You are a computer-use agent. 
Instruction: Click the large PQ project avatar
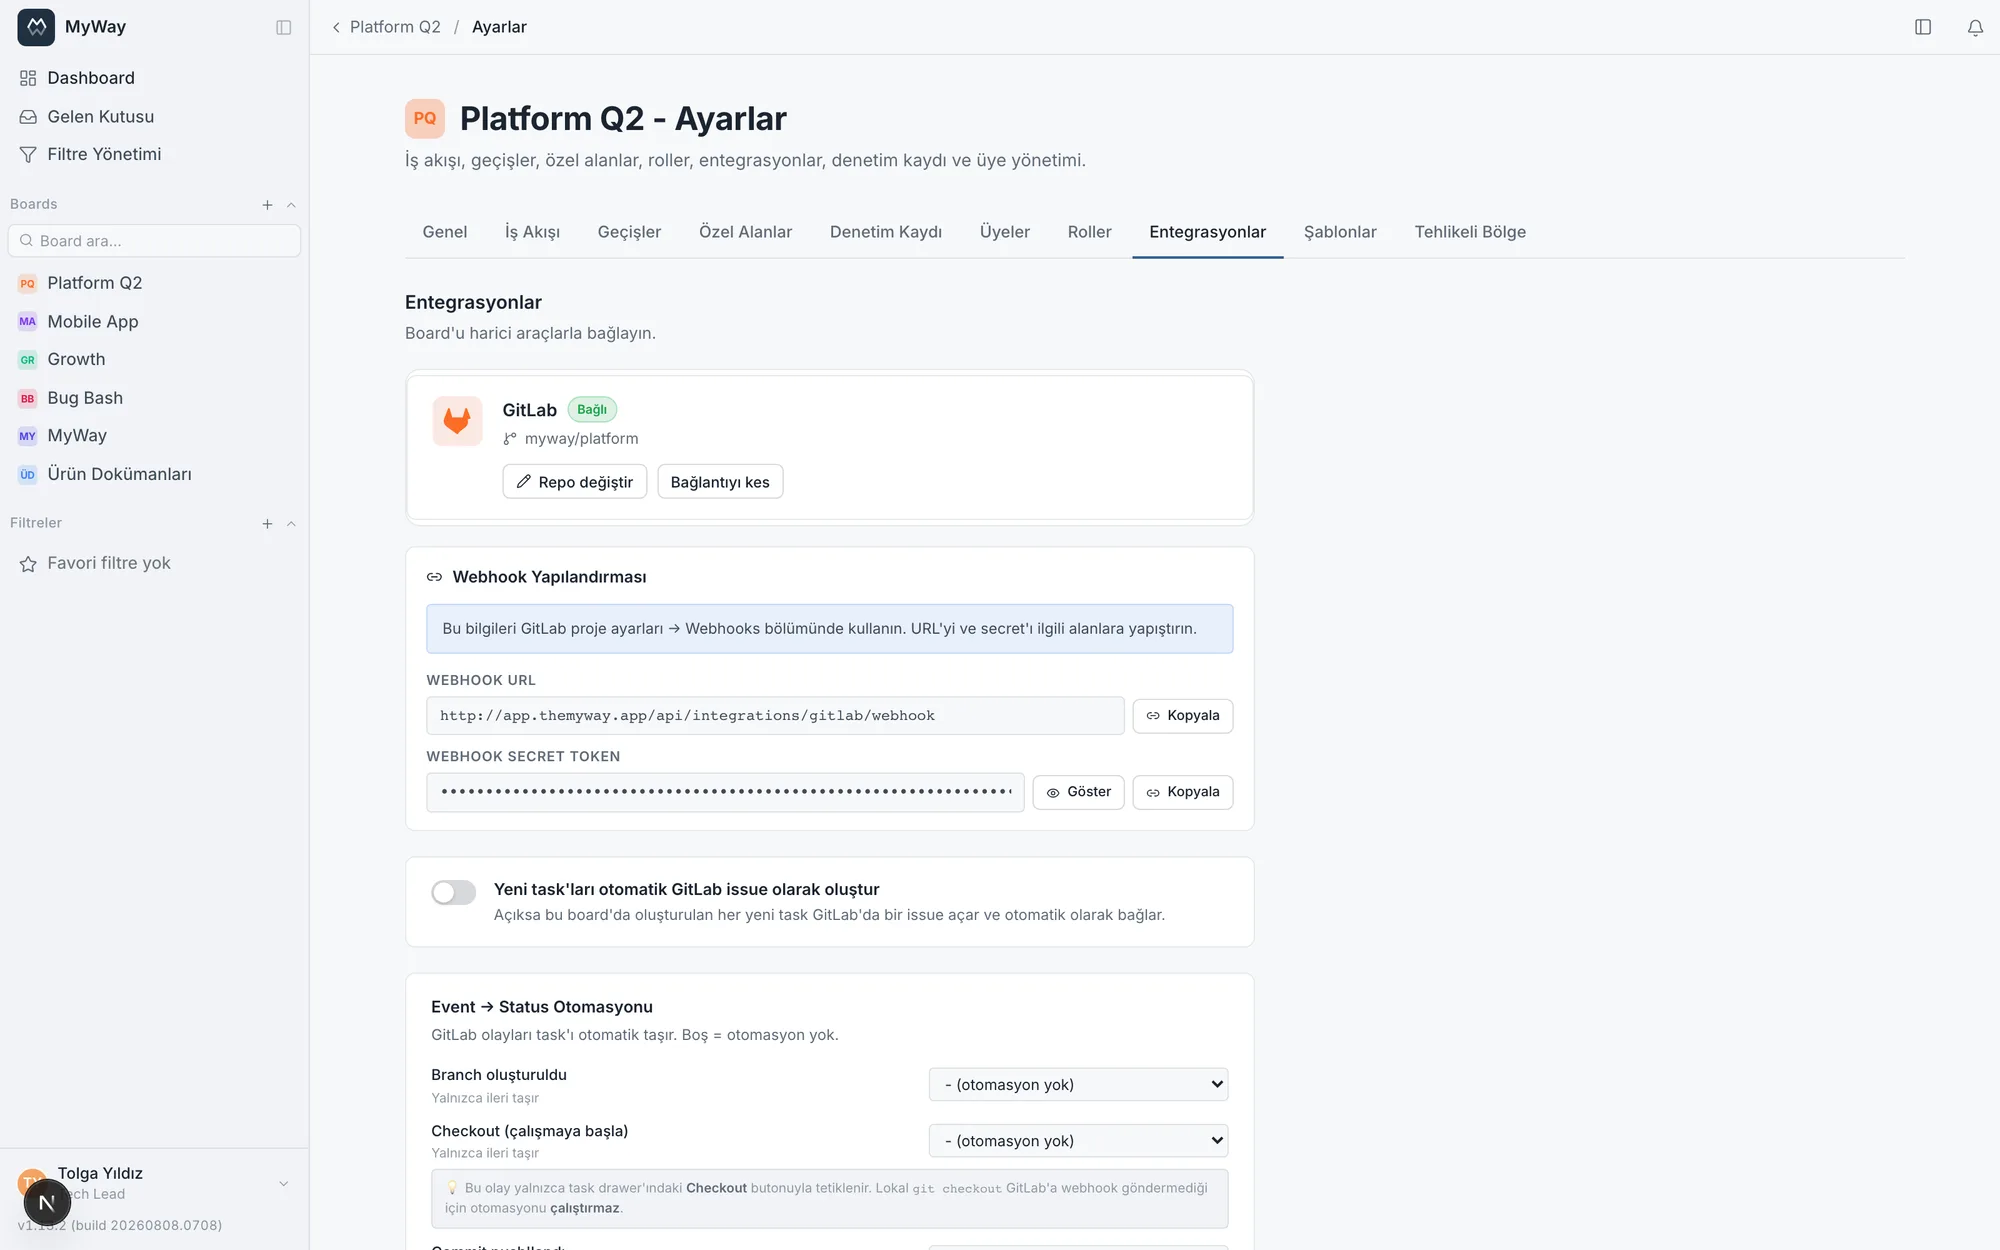tap(425, 119)
